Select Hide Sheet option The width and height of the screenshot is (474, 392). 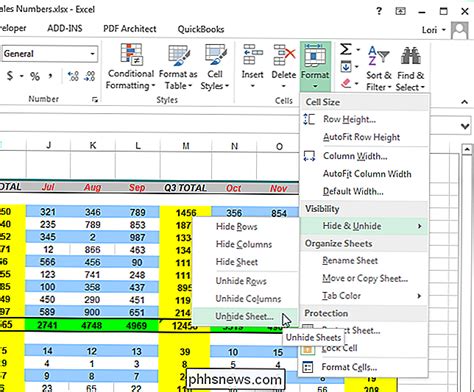point(237,262)
